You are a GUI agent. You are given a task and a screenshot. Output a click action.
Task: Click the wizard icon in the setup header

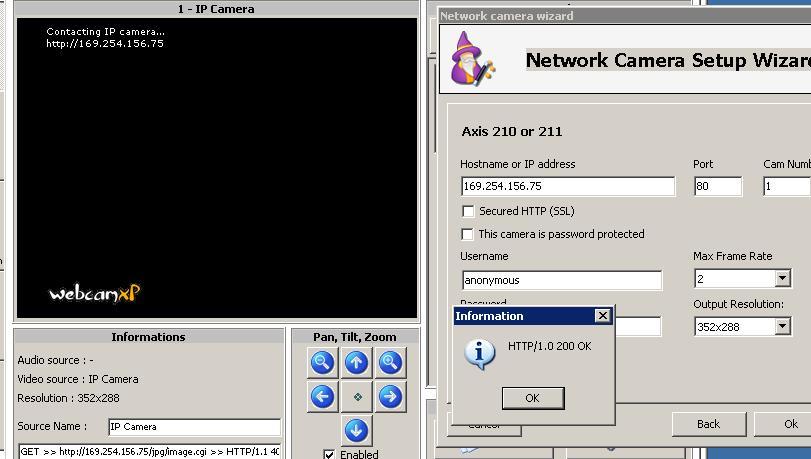pyautogui.click(x=471, y=59)
